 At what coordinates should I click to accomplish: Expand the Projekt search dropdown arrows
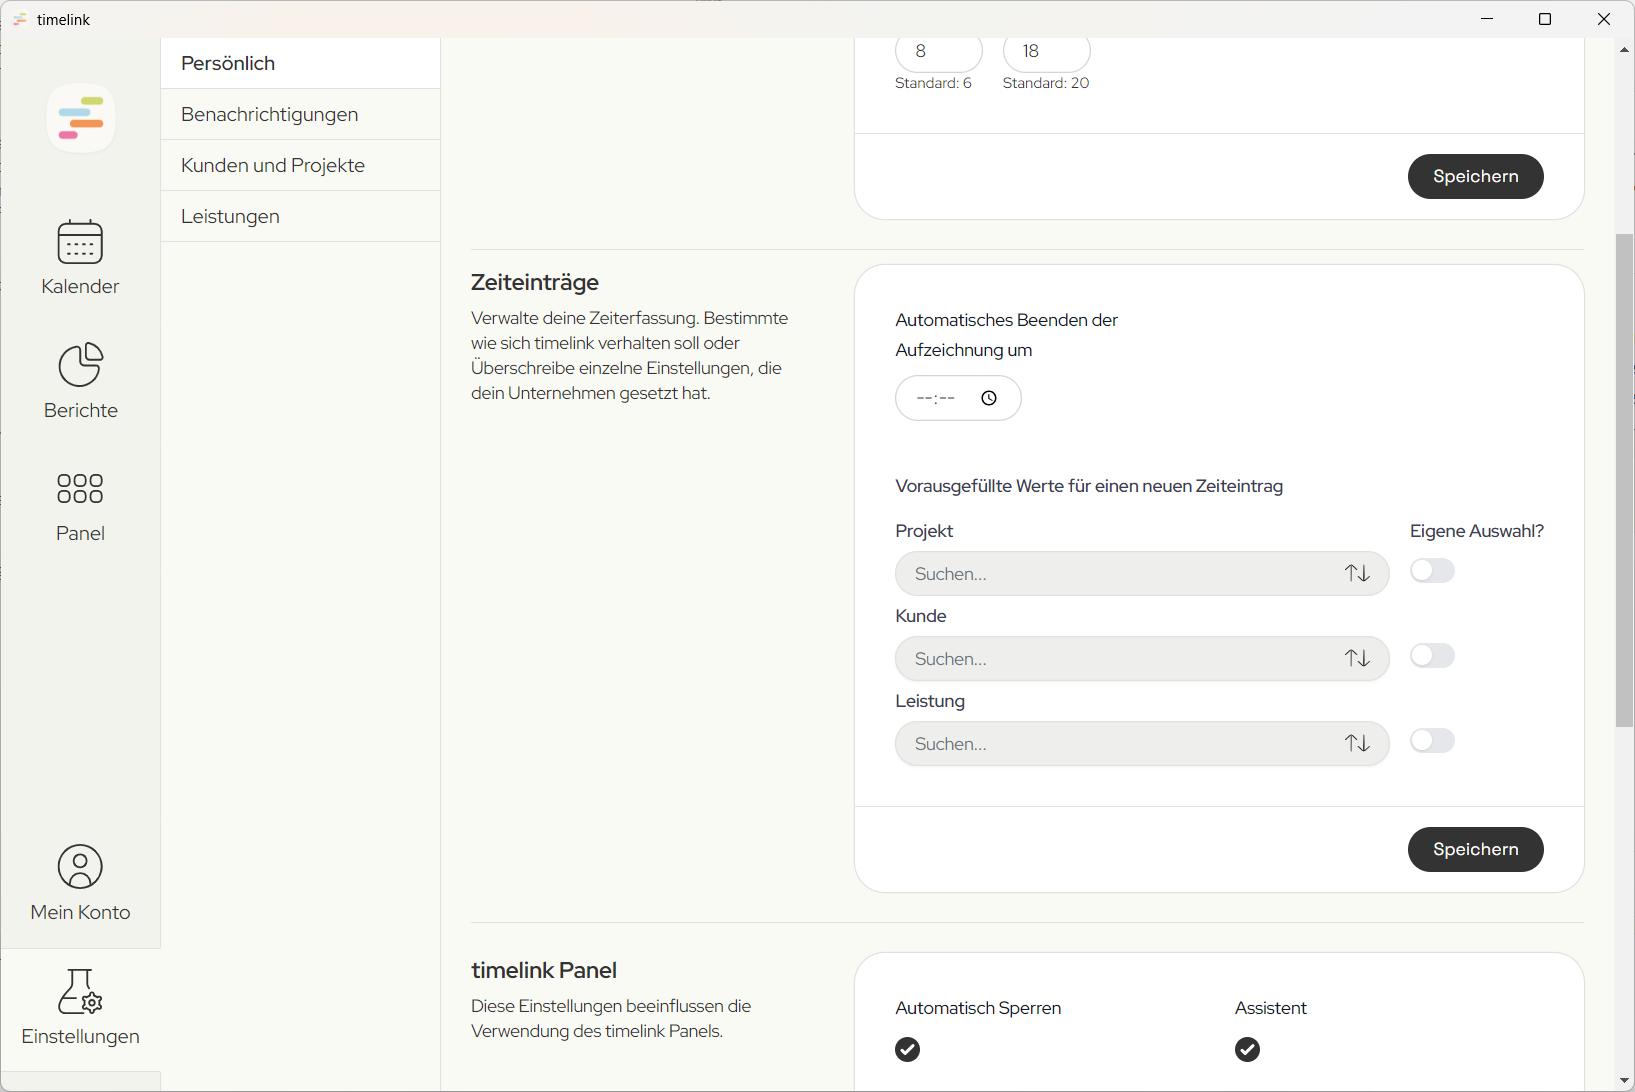(1357, 573)
